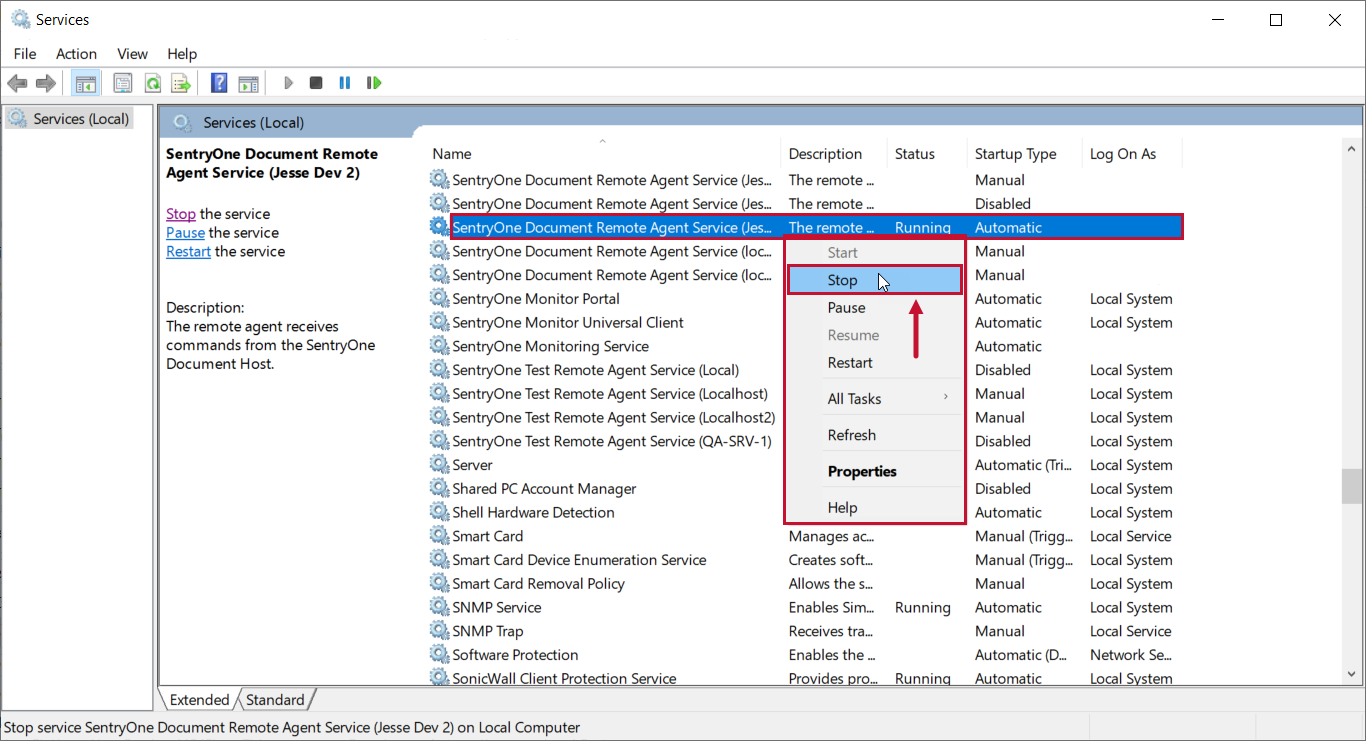Click the scrollbar up arrow in services list
The image size is (1366, 741).
click(1351, 150)
